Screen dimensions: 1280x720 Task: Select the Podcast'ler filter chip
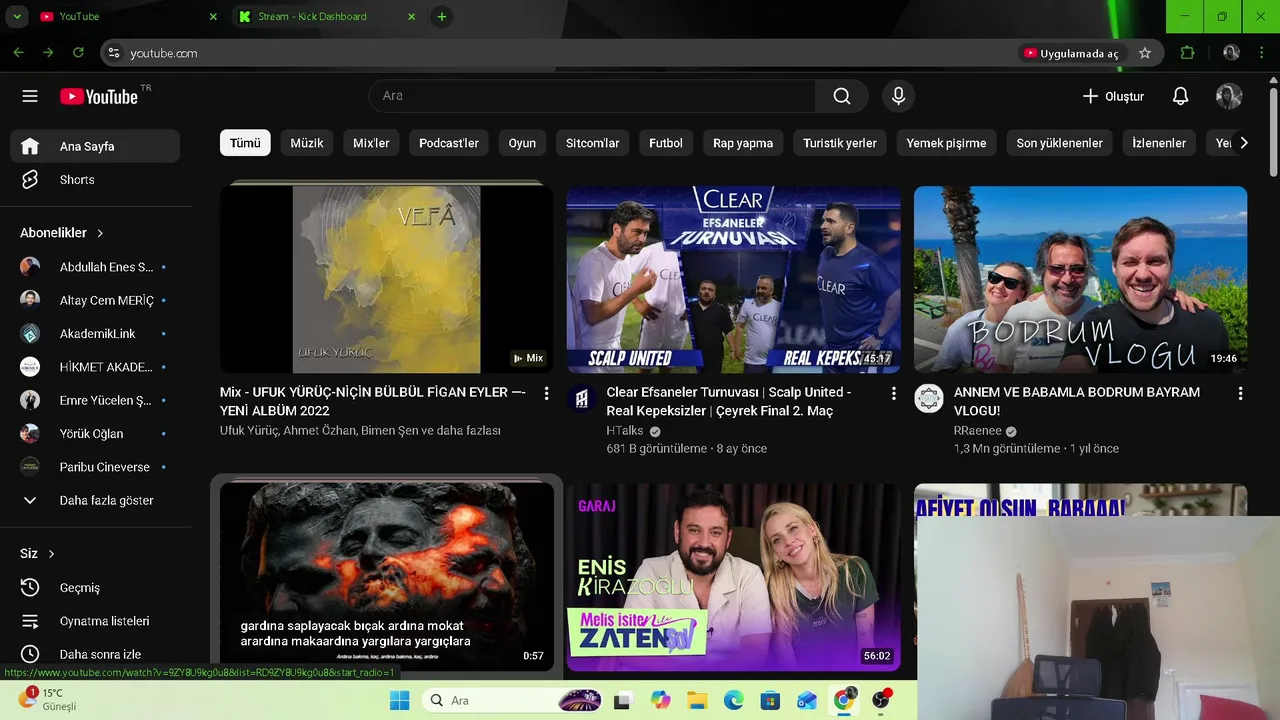[449, 143]
